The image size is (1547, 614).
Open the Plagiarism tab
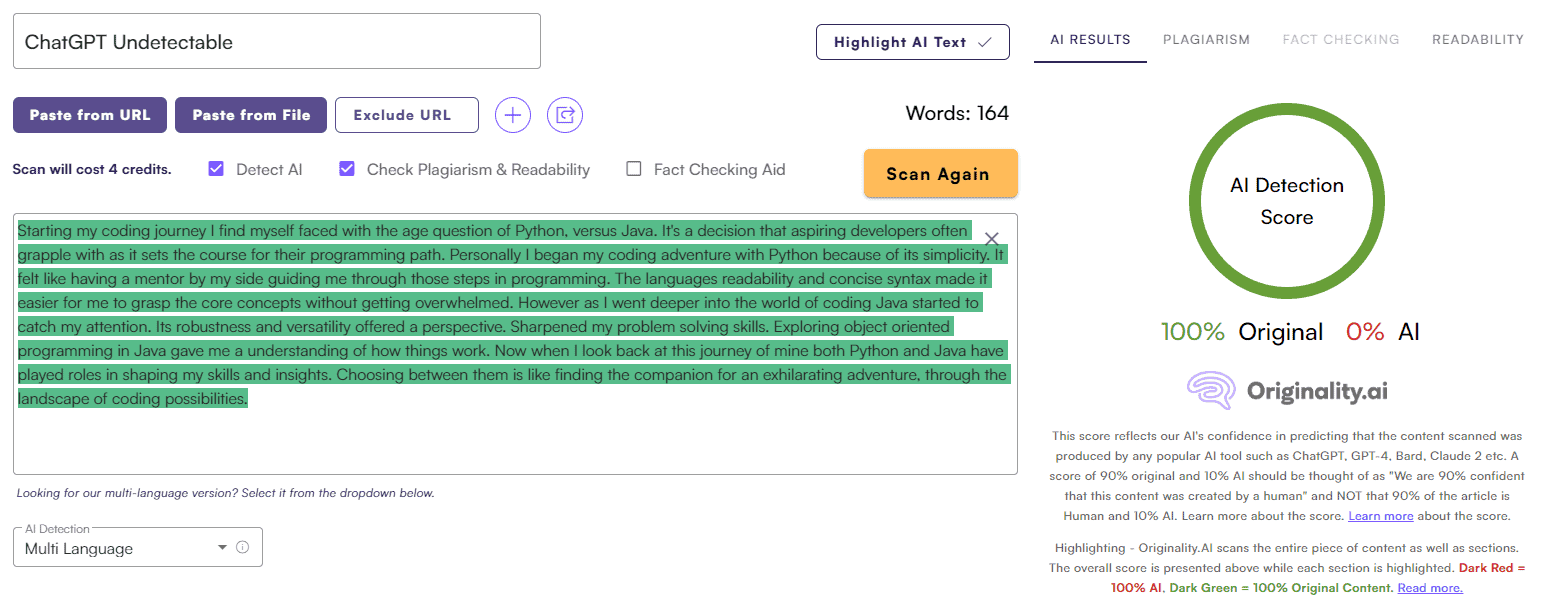click(1206, 40)
